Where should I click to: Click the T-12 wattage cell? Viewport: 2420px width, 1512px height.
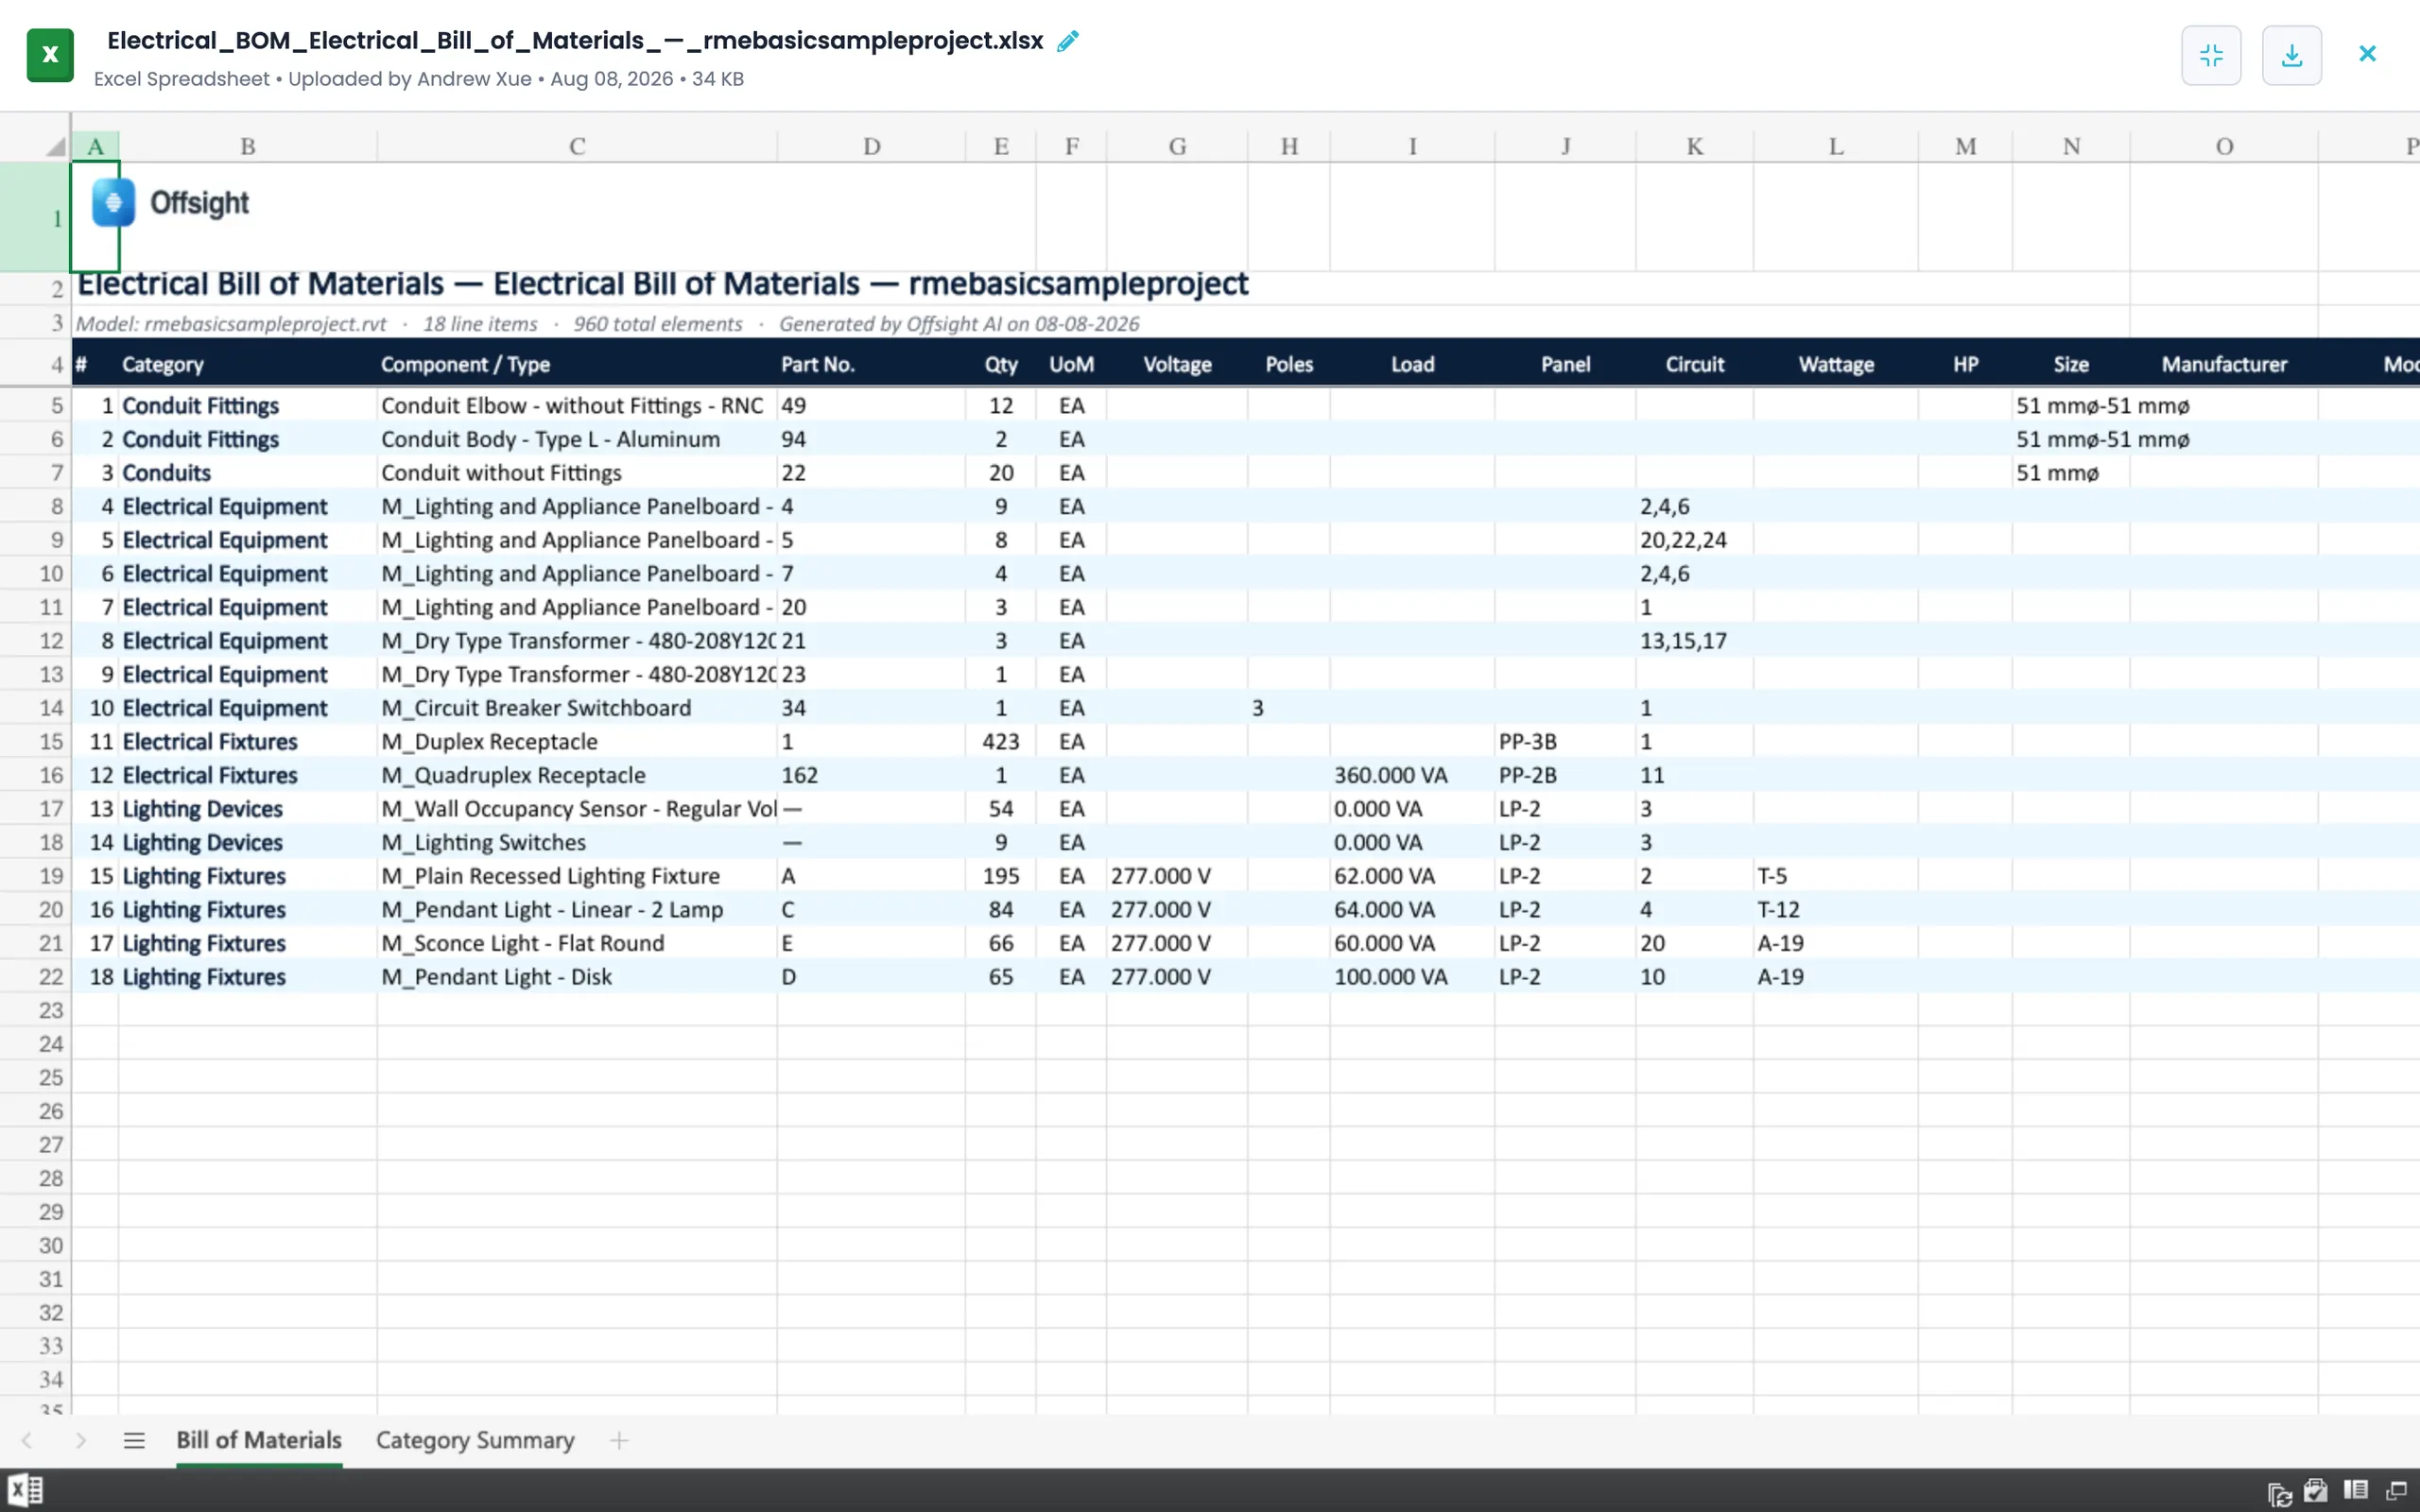(1836, 910)
